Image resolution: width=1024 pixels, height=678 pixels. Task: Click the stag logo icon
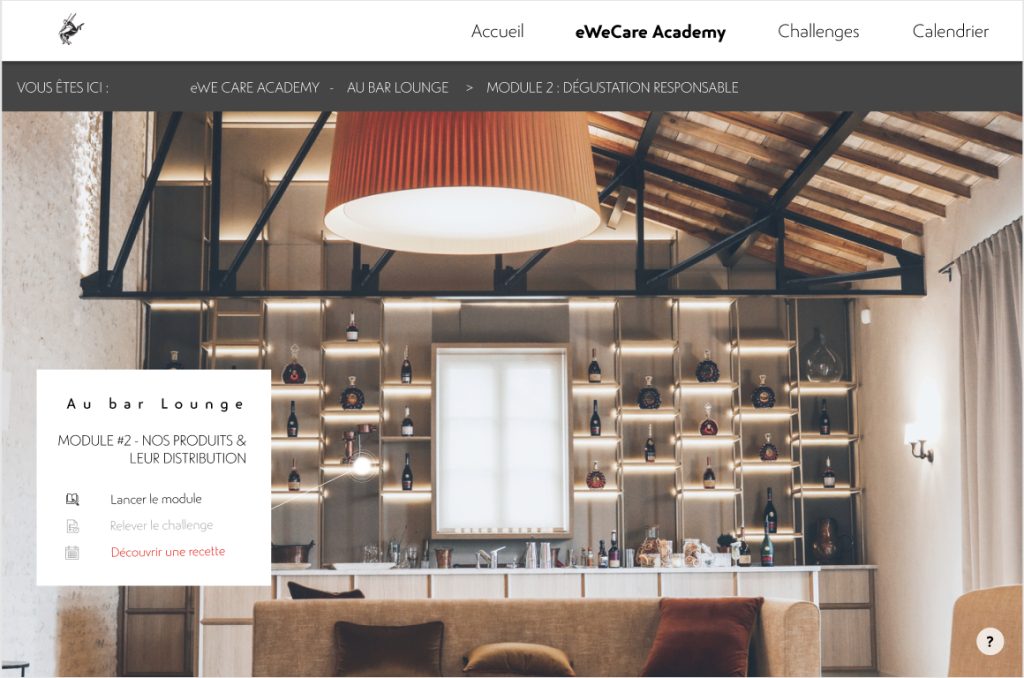[71, 29]
